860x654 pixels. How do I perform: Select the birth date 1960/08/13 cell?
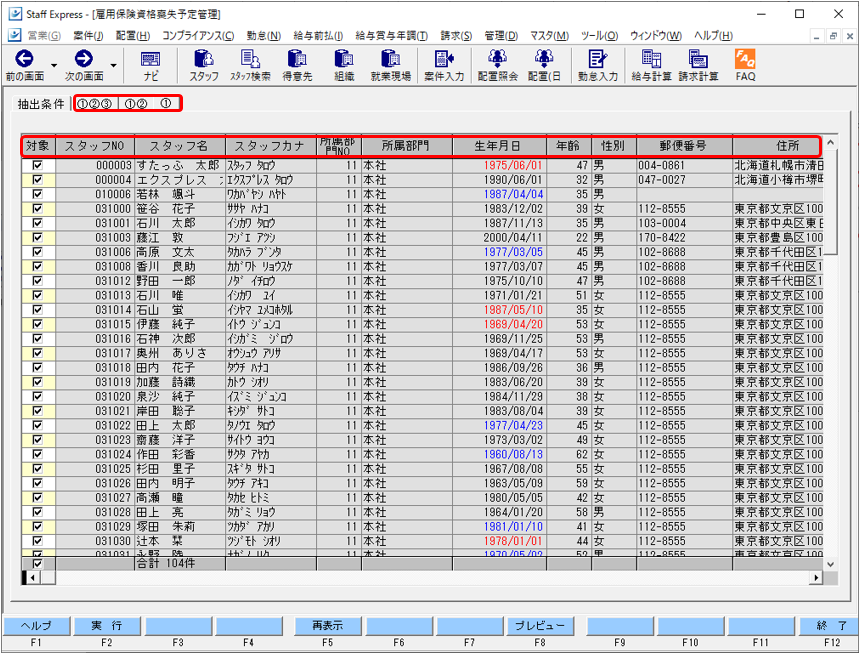tap(499, 454)
